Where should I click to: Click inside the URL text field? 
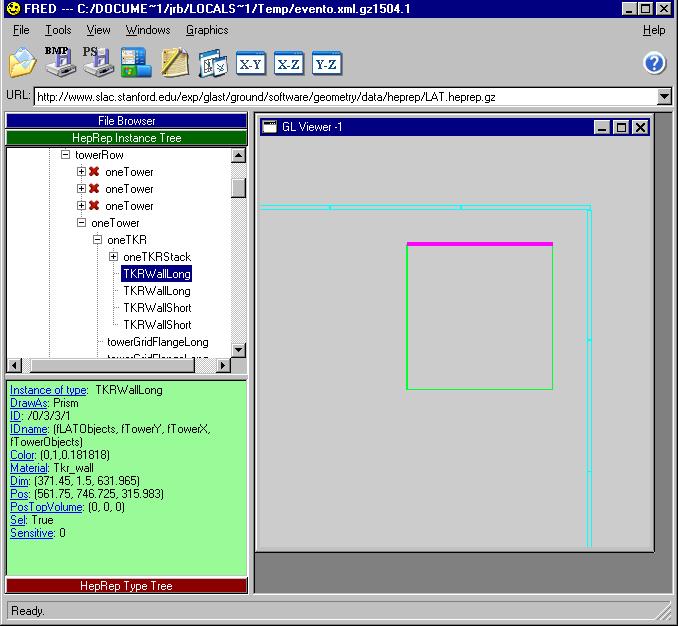(x=345, y=96)
